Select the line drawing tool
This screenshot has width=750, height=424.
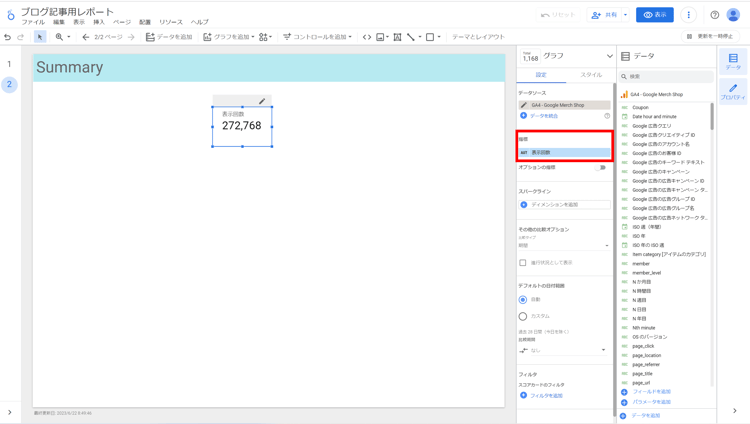(411, 37)
